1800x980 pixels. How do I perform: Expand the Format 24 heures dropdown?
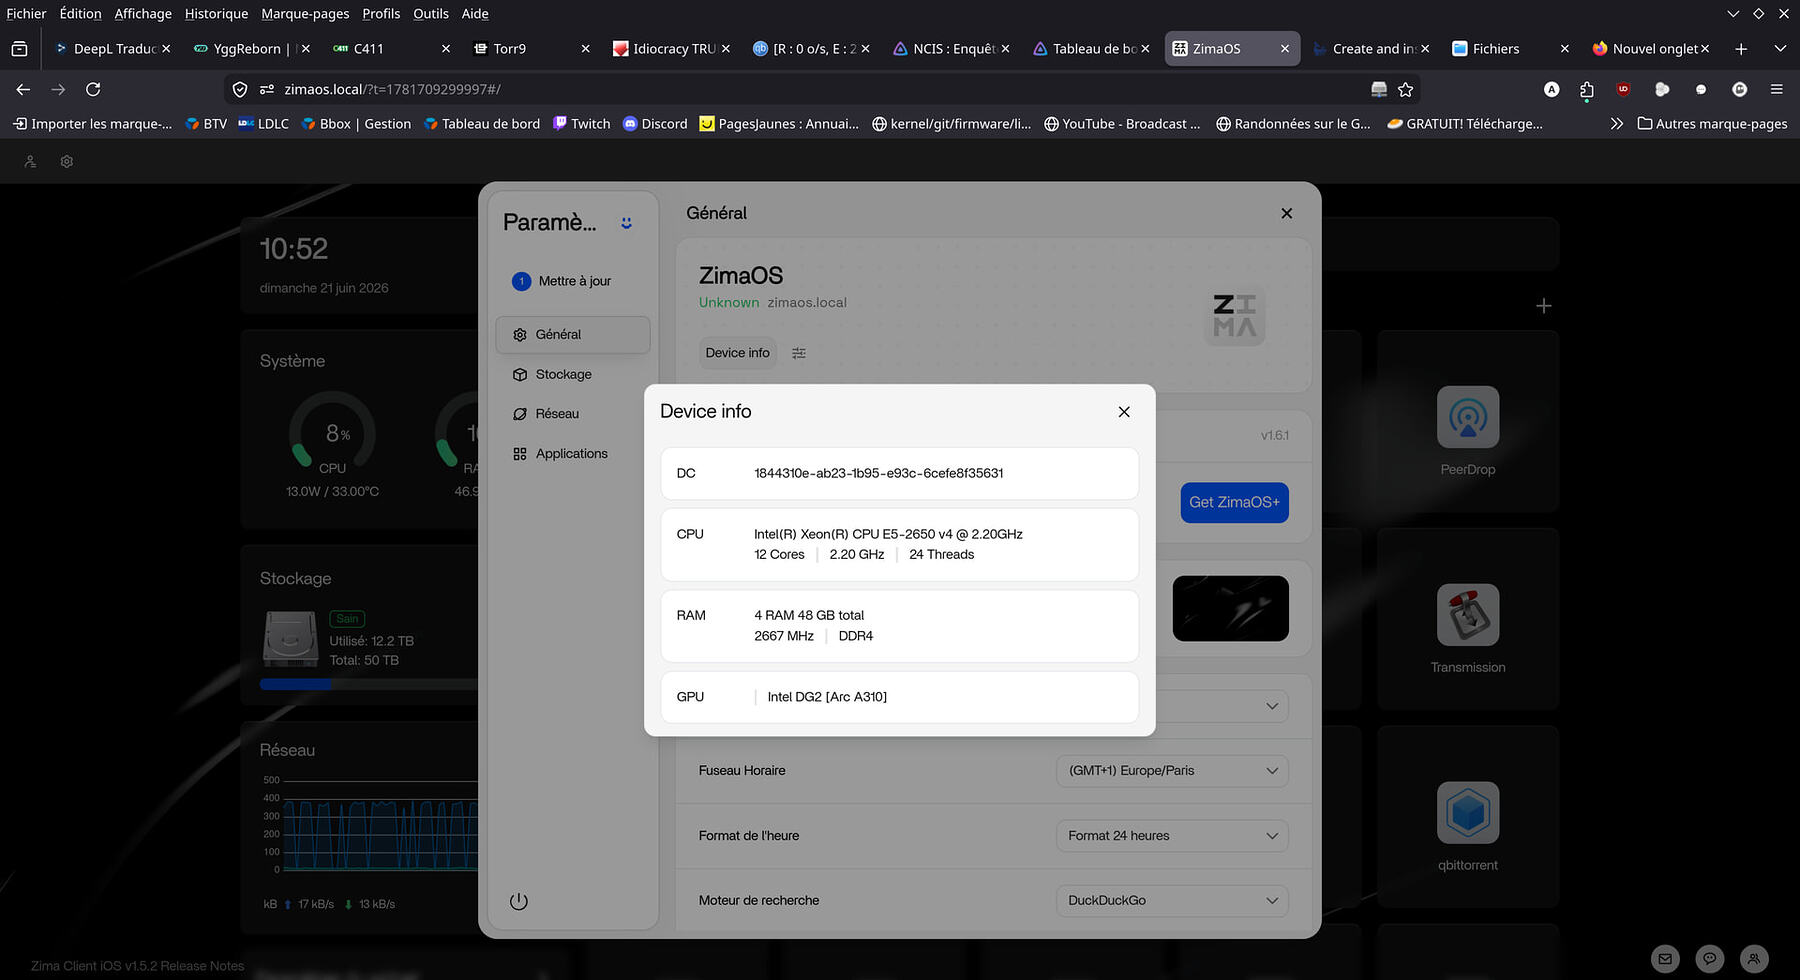click(x=1172, y=836)
